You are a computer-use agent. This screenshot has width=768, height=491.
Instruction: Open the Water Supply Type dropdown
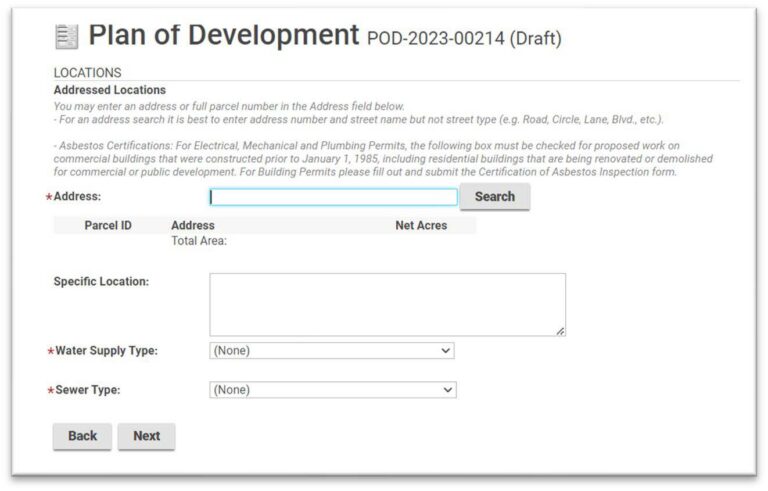[x=332, y=351]
